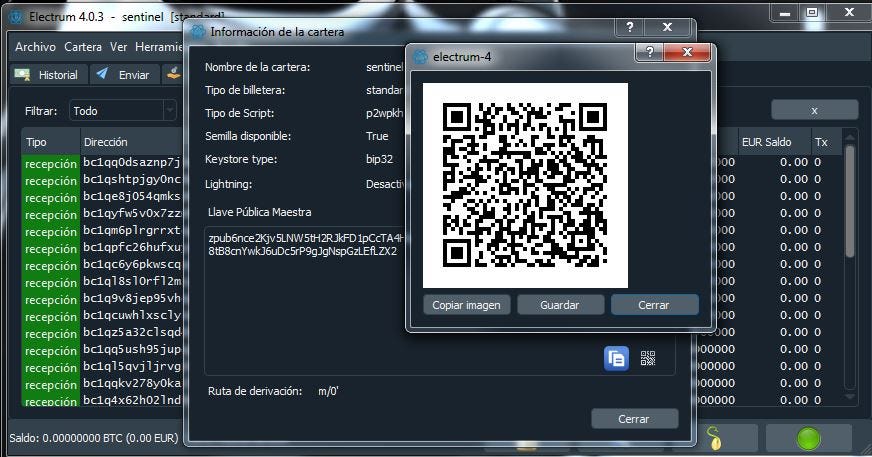The image size is (872, 457).
Task: Click the logo icon in the Información de la cartera title bar
Action: (x=198, y=32)
